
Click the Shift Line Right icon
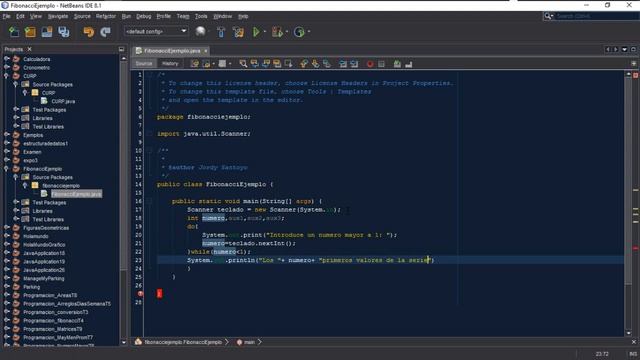tap(354, 64)
